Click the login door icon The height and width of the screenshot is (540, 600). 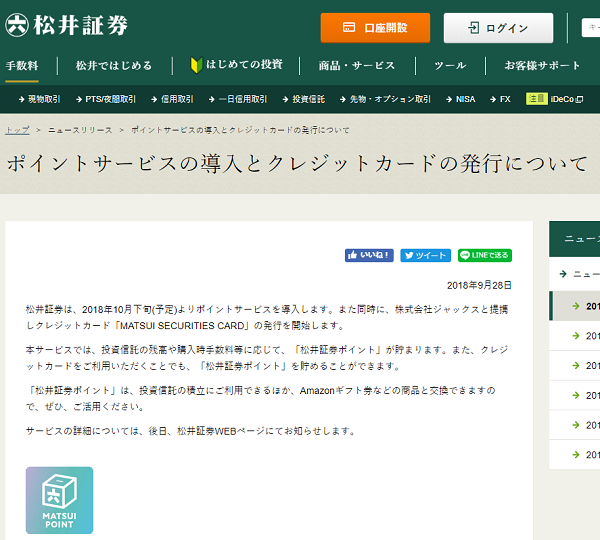coord(474,28)
